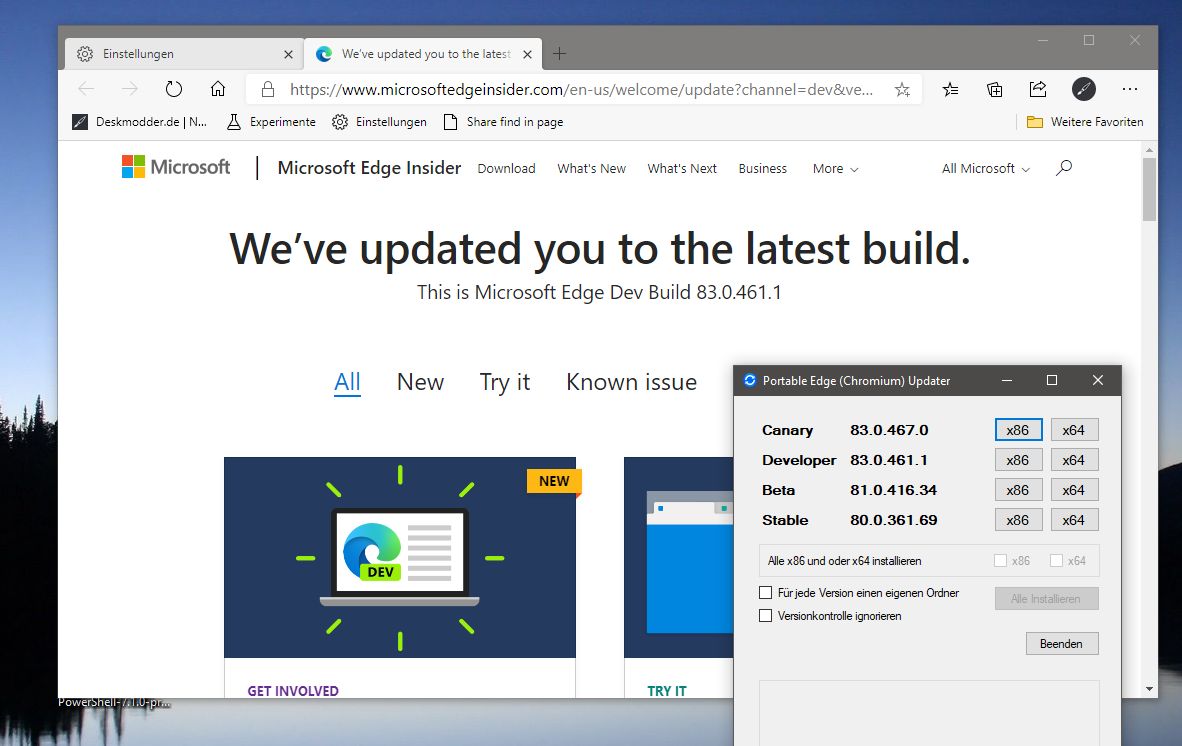Click the browser Forward arrow
1182x746 pixels.
(130, 89)
